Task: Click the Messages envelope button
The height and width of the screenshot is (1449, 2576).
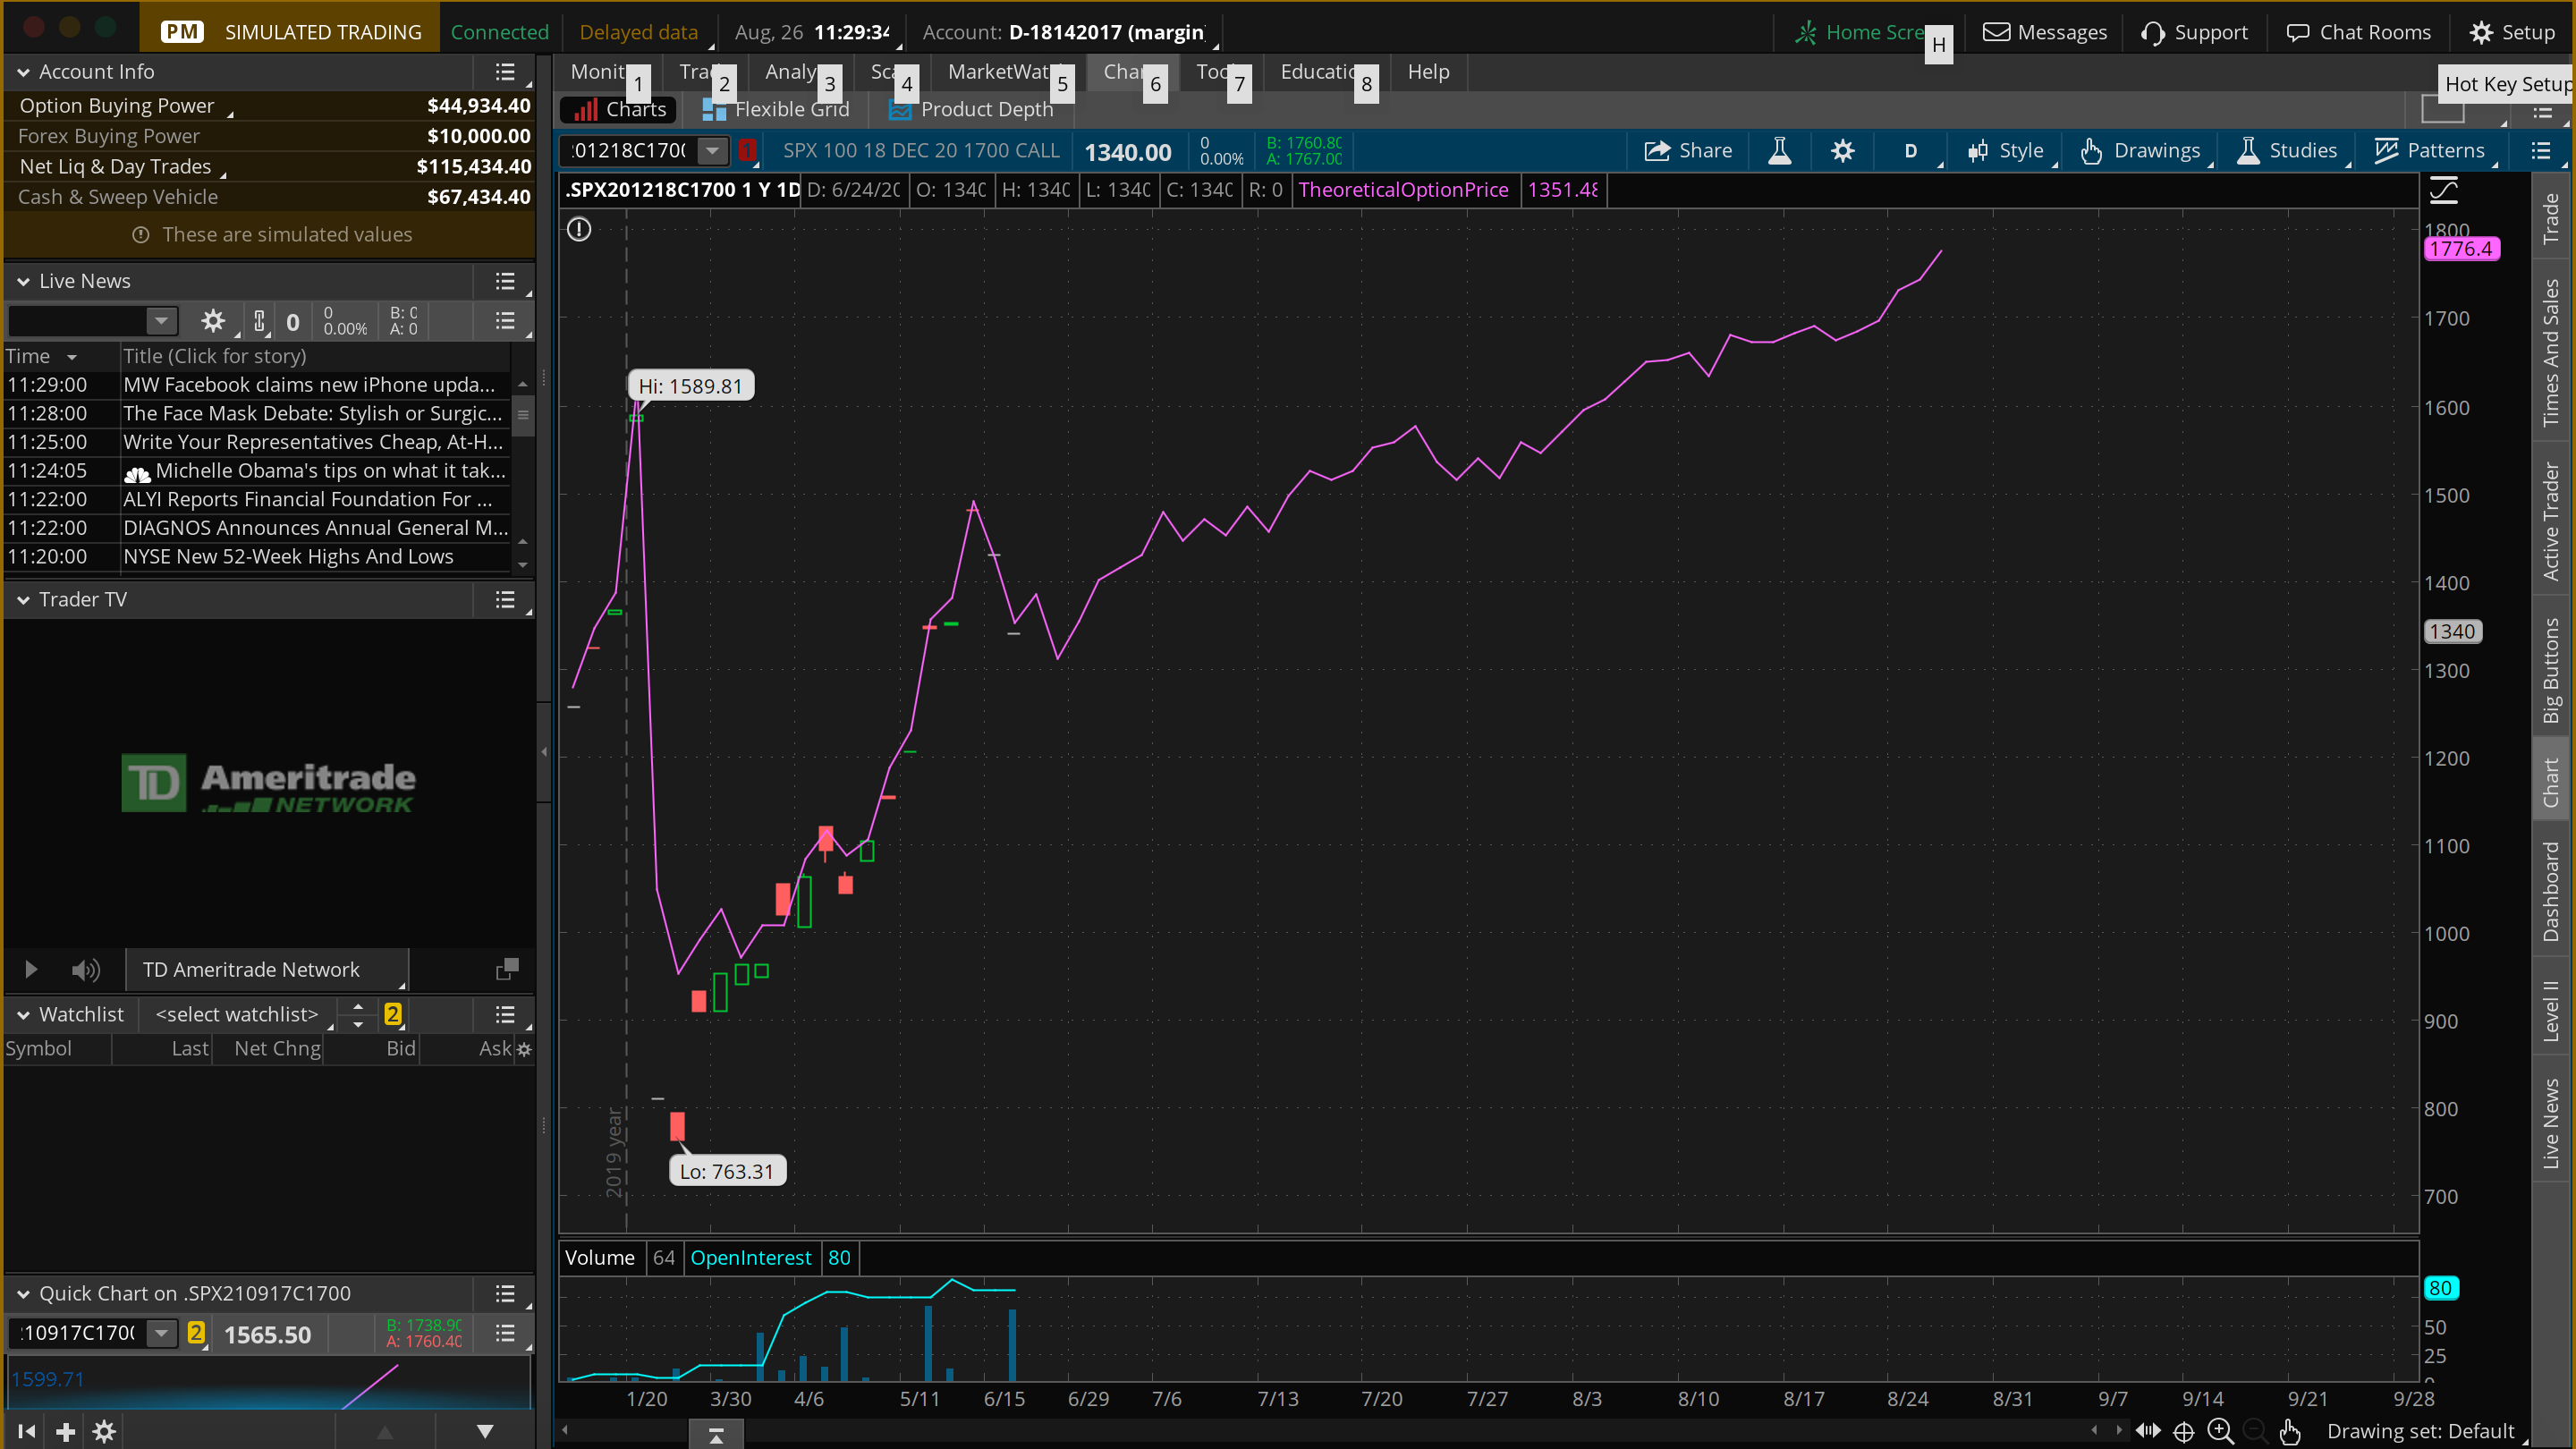Action: tap(2044, 32)
